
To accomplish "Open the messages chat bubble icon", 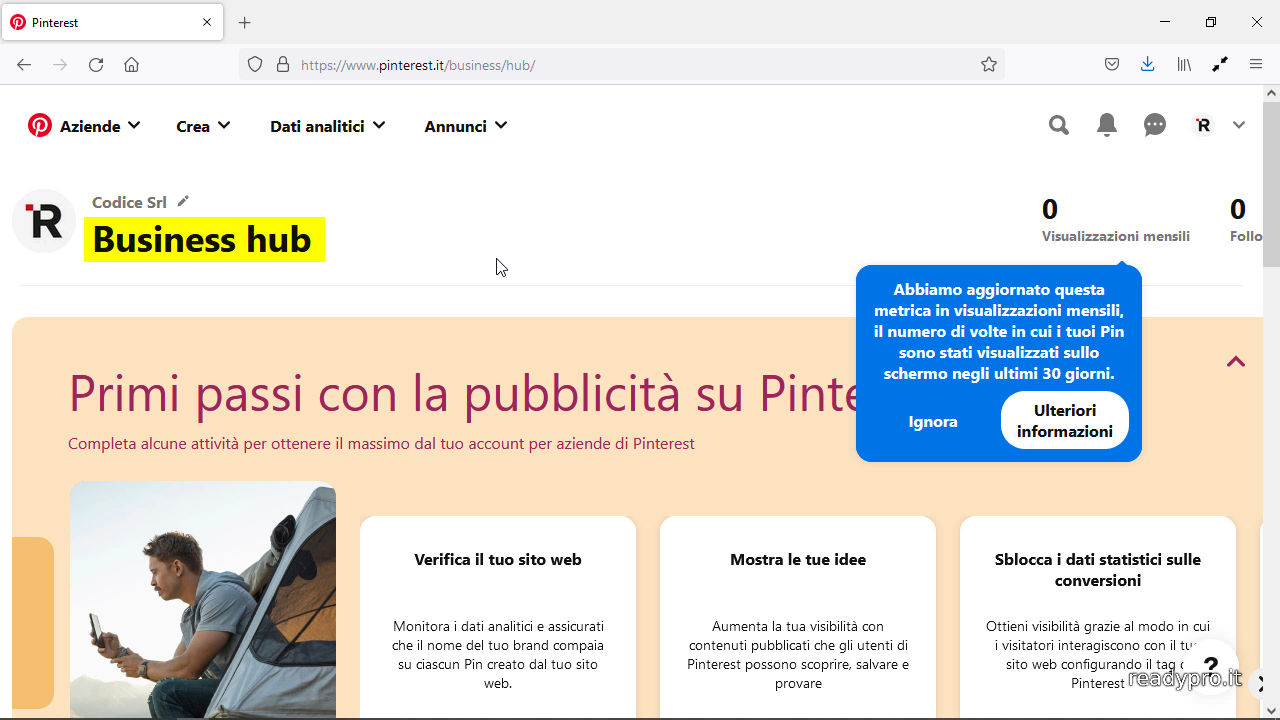I will tap(1155, 125).
